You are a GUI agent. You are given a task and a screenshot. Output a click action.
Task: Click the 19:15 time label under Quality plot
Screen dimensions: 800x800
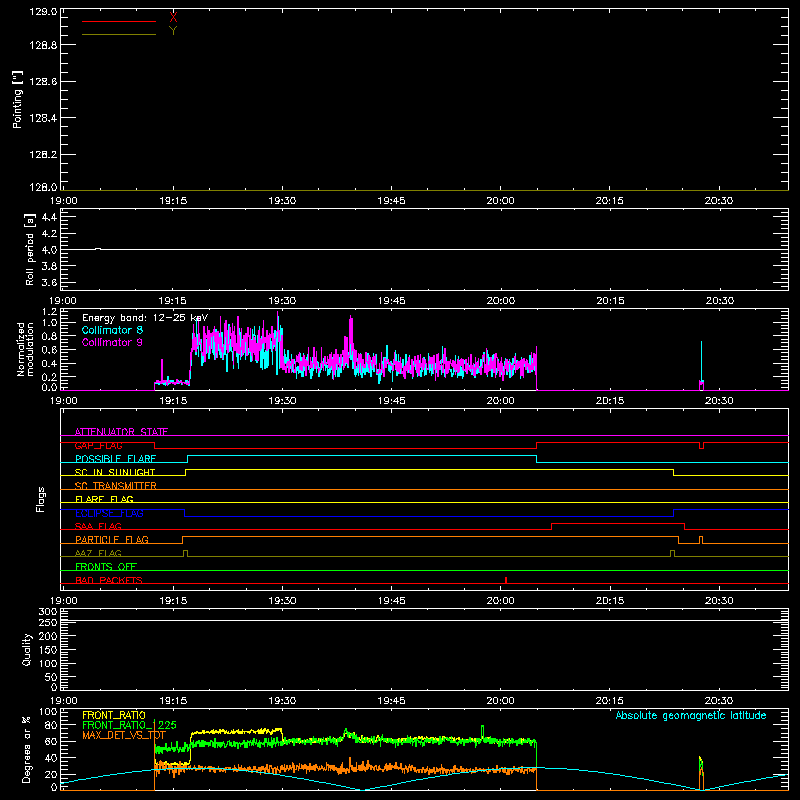pos(173,701)
